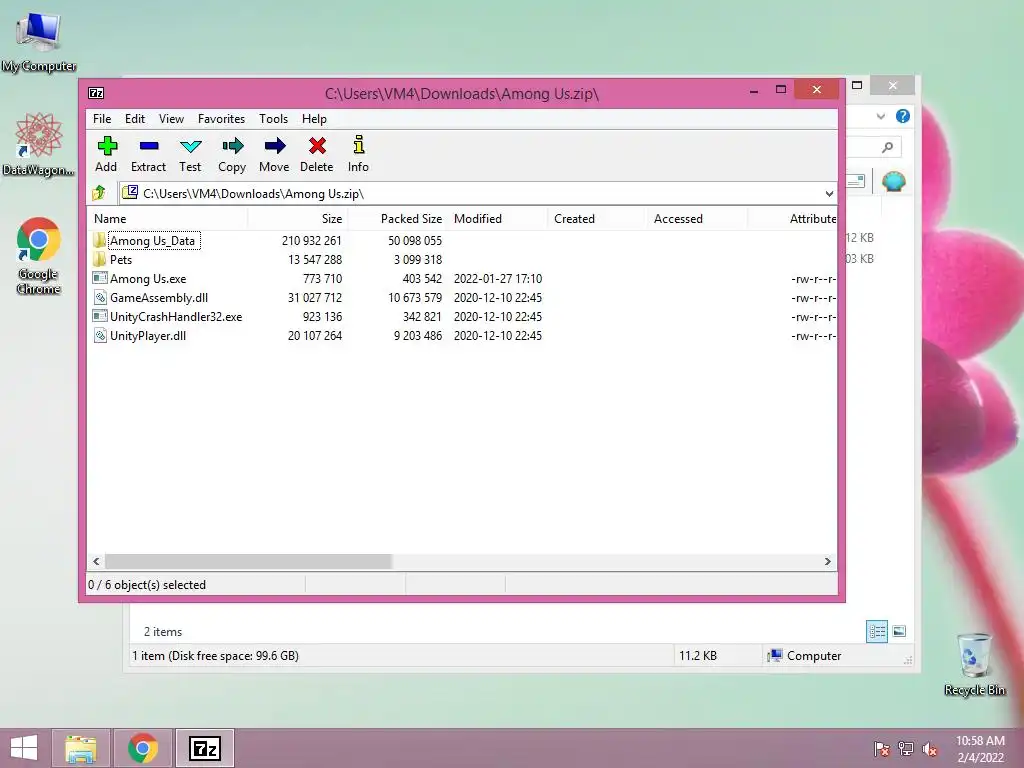Click the Explorer search magnifier icon

click(887, 147)
